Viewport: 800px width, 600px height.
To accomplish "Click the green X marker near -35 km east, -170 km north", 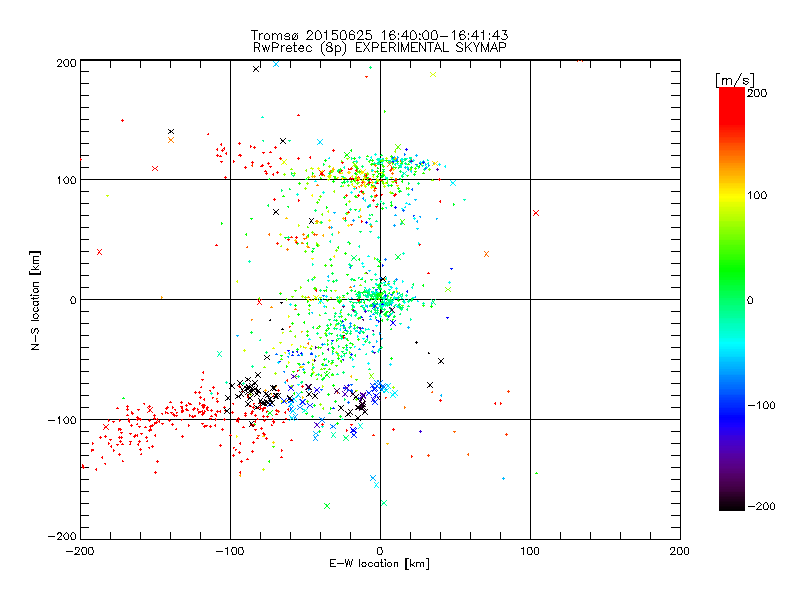I will [x=327, y=506].
